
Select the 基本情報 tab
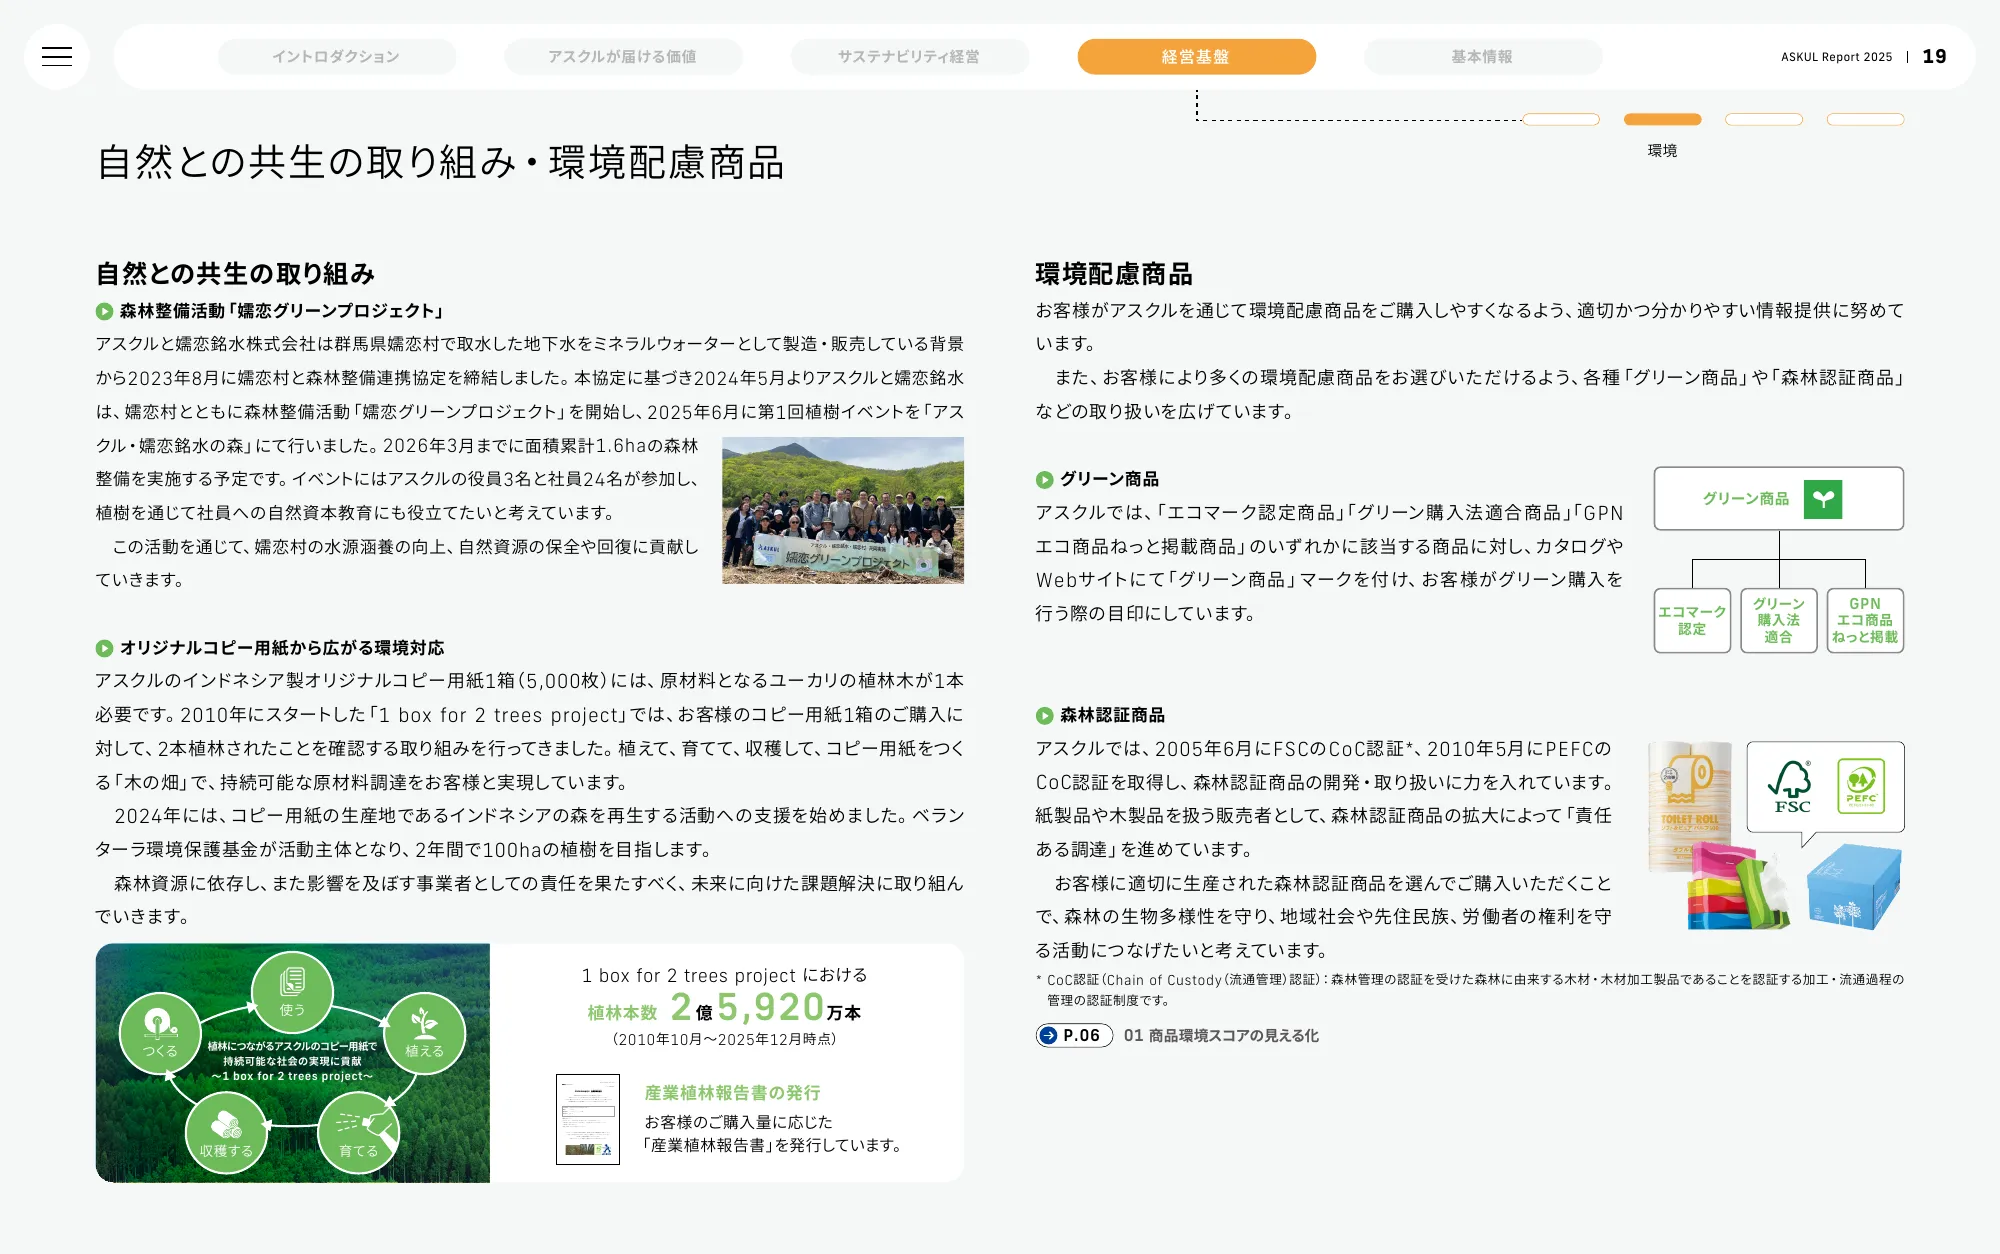[1483, 57]
